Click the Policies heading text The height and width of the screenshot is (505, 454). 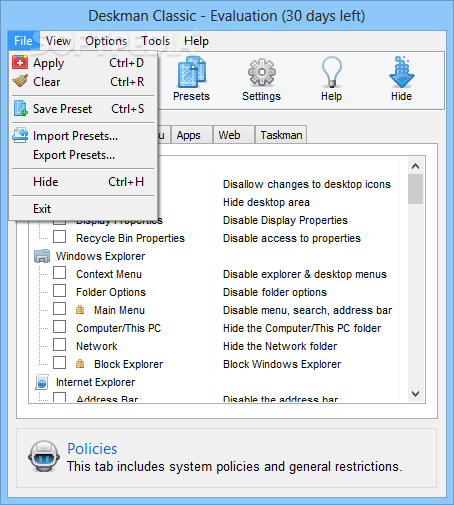pos(92,449)
